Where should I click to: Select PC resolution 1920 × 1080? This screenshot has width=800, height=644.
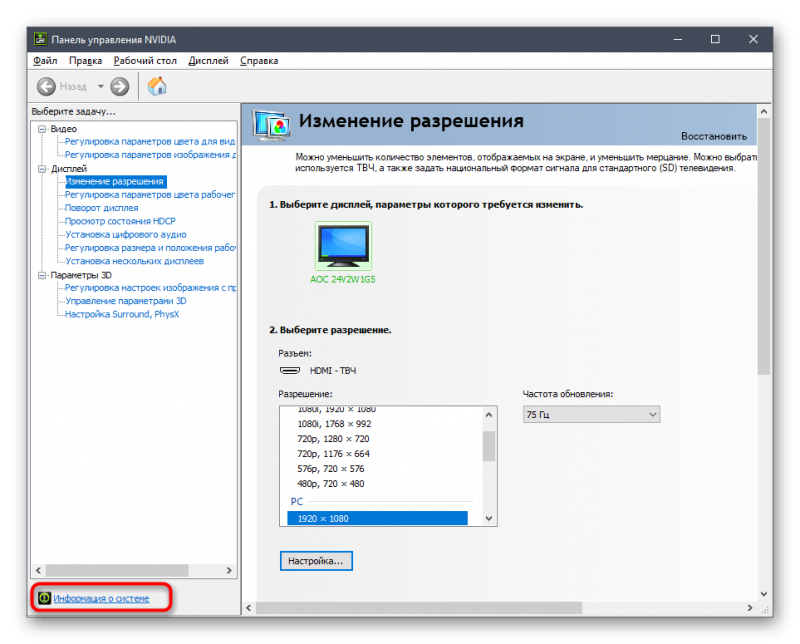coord(377,518)
